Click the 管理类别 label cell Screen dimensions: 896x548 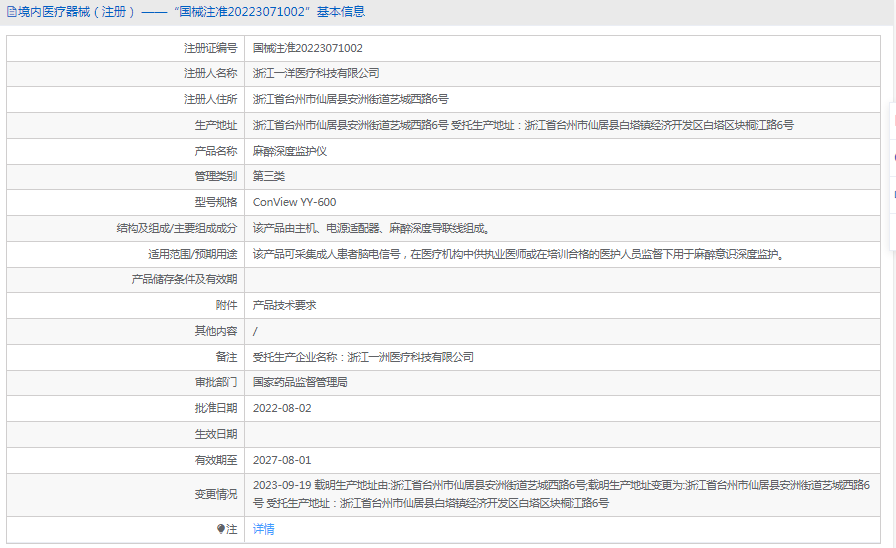[x=125, y=177]
